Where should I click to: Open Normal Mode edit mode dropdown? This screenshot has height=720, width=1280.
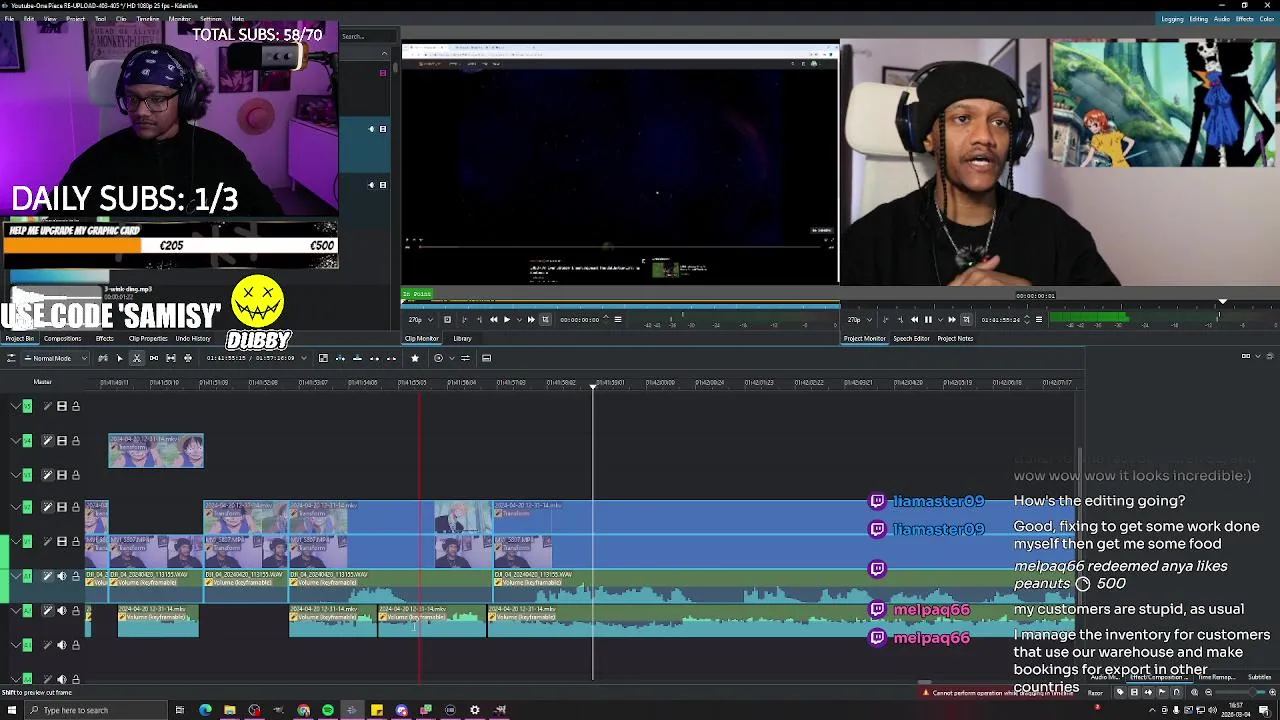(56, 358)
